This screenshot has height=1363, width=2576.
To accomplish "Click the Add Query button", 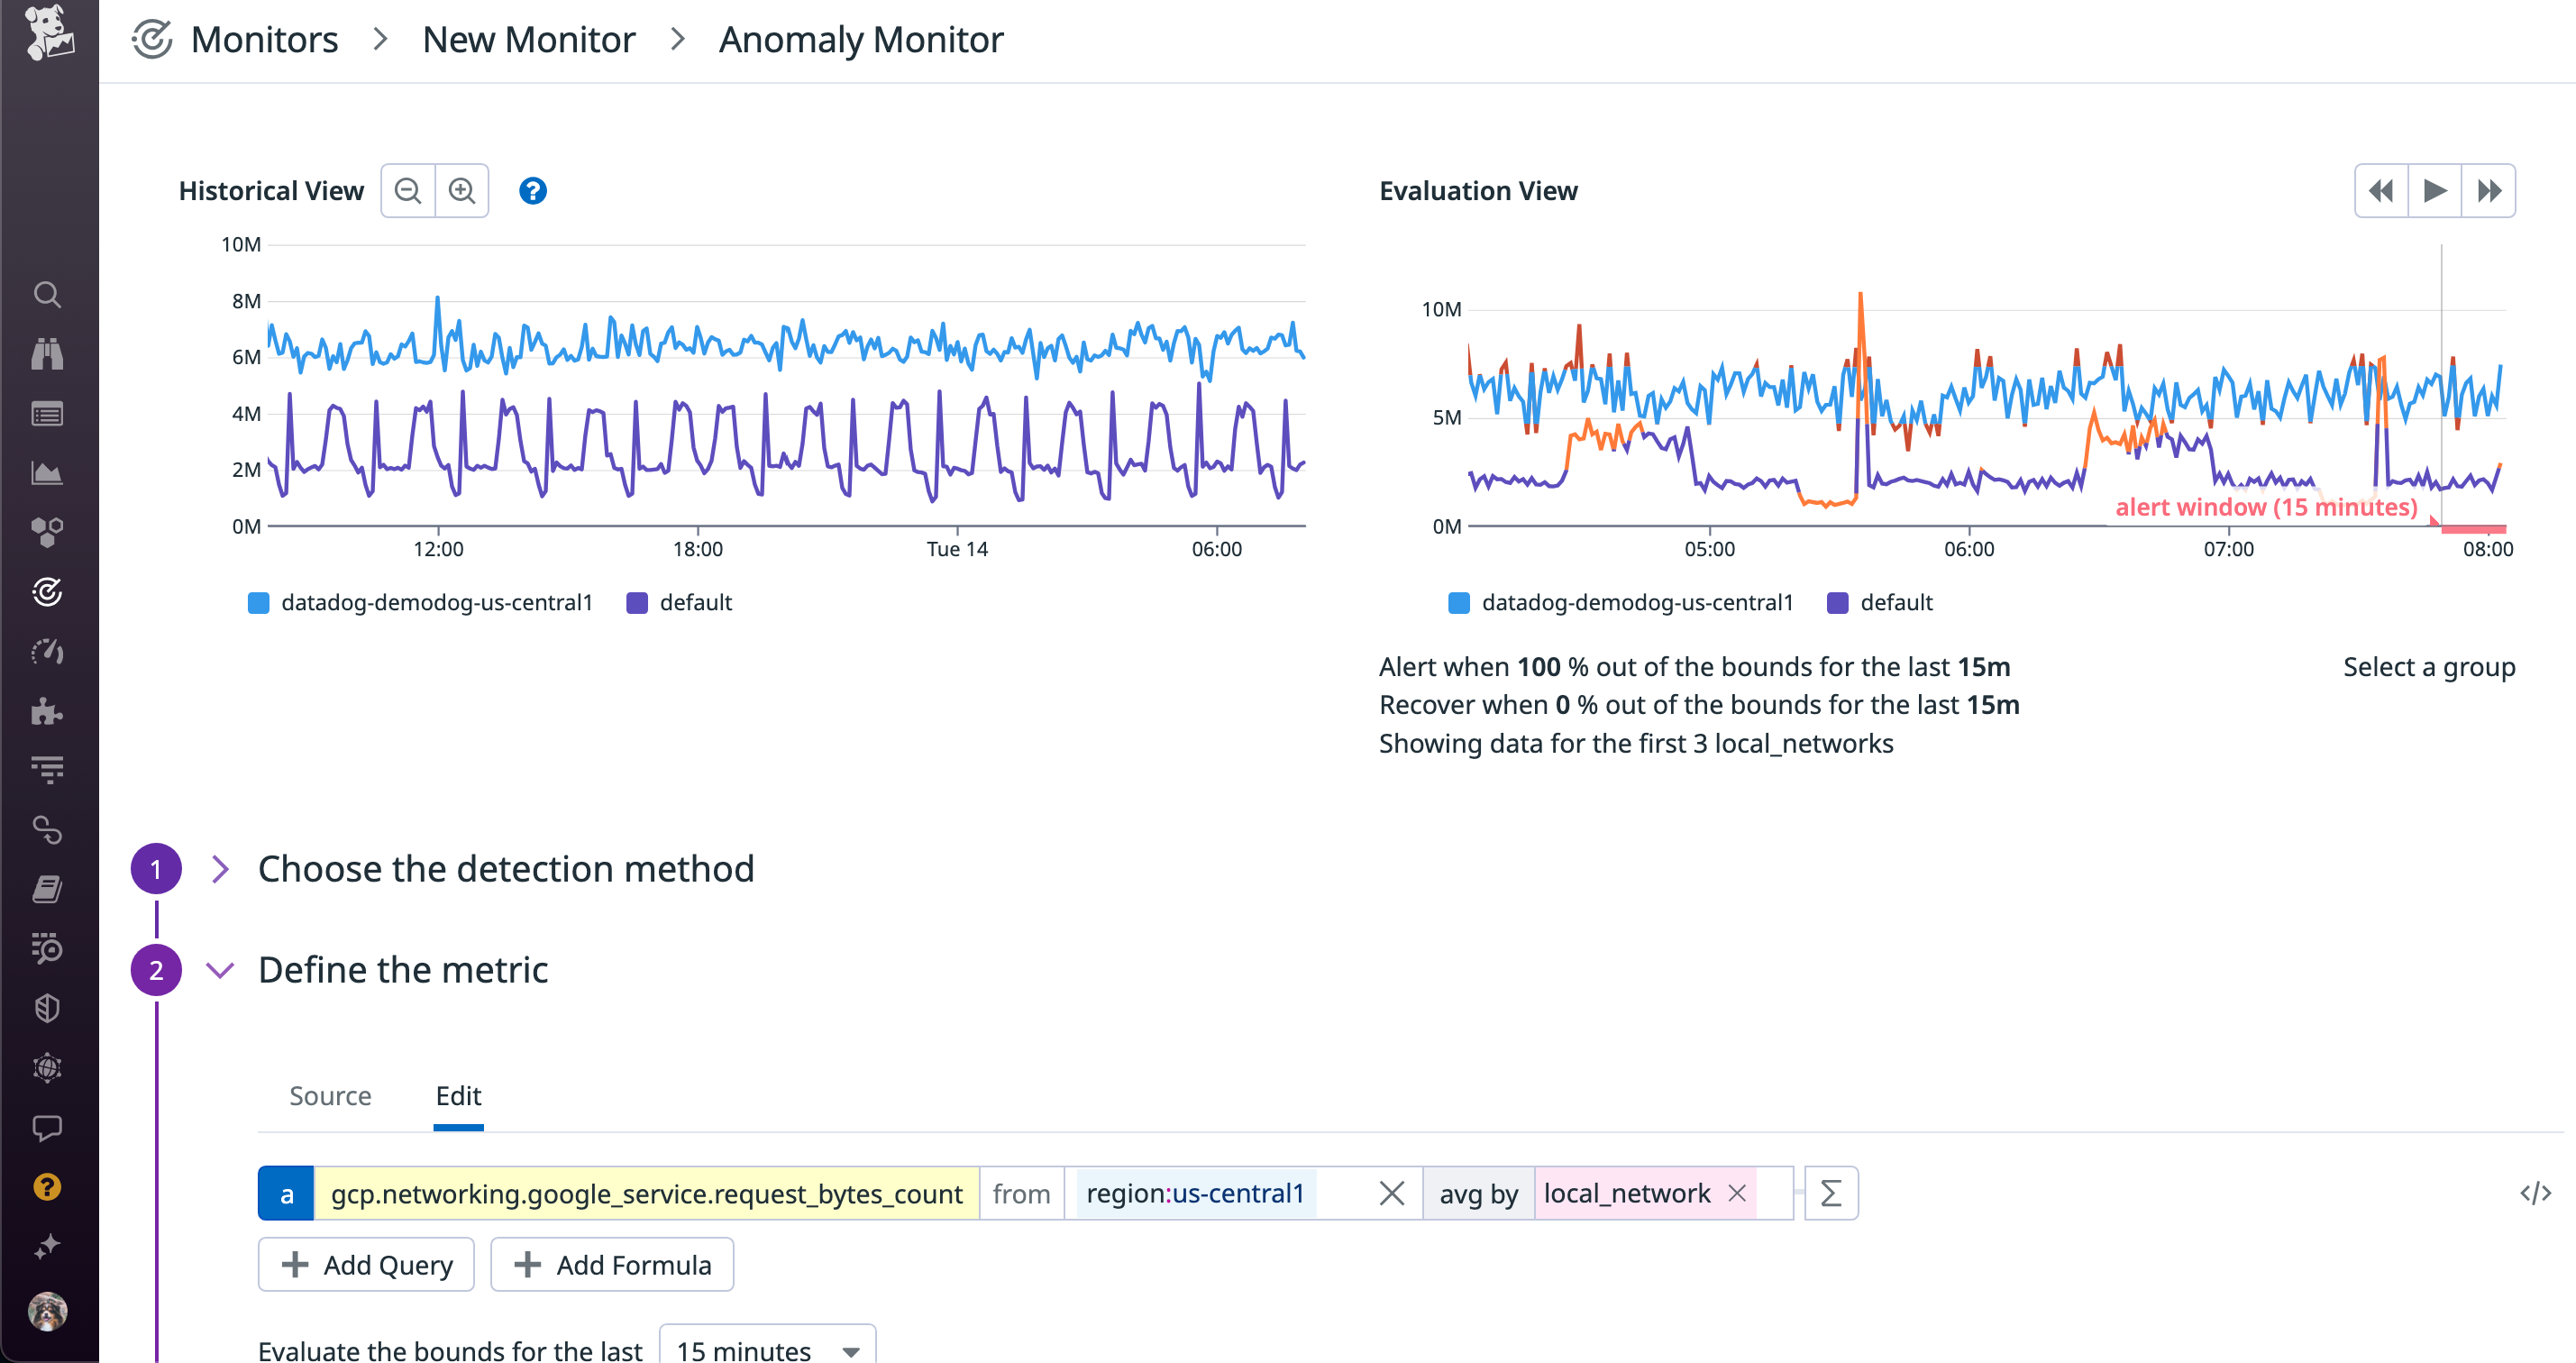I will point(366,1264).
